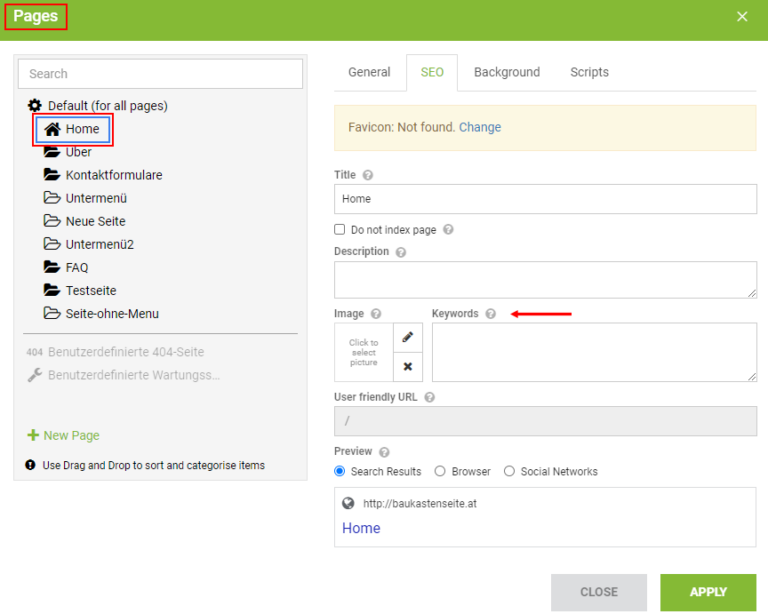768x614 pixels.
Task: Click the globe icon in the search preview
Action: tap(348, 503)
